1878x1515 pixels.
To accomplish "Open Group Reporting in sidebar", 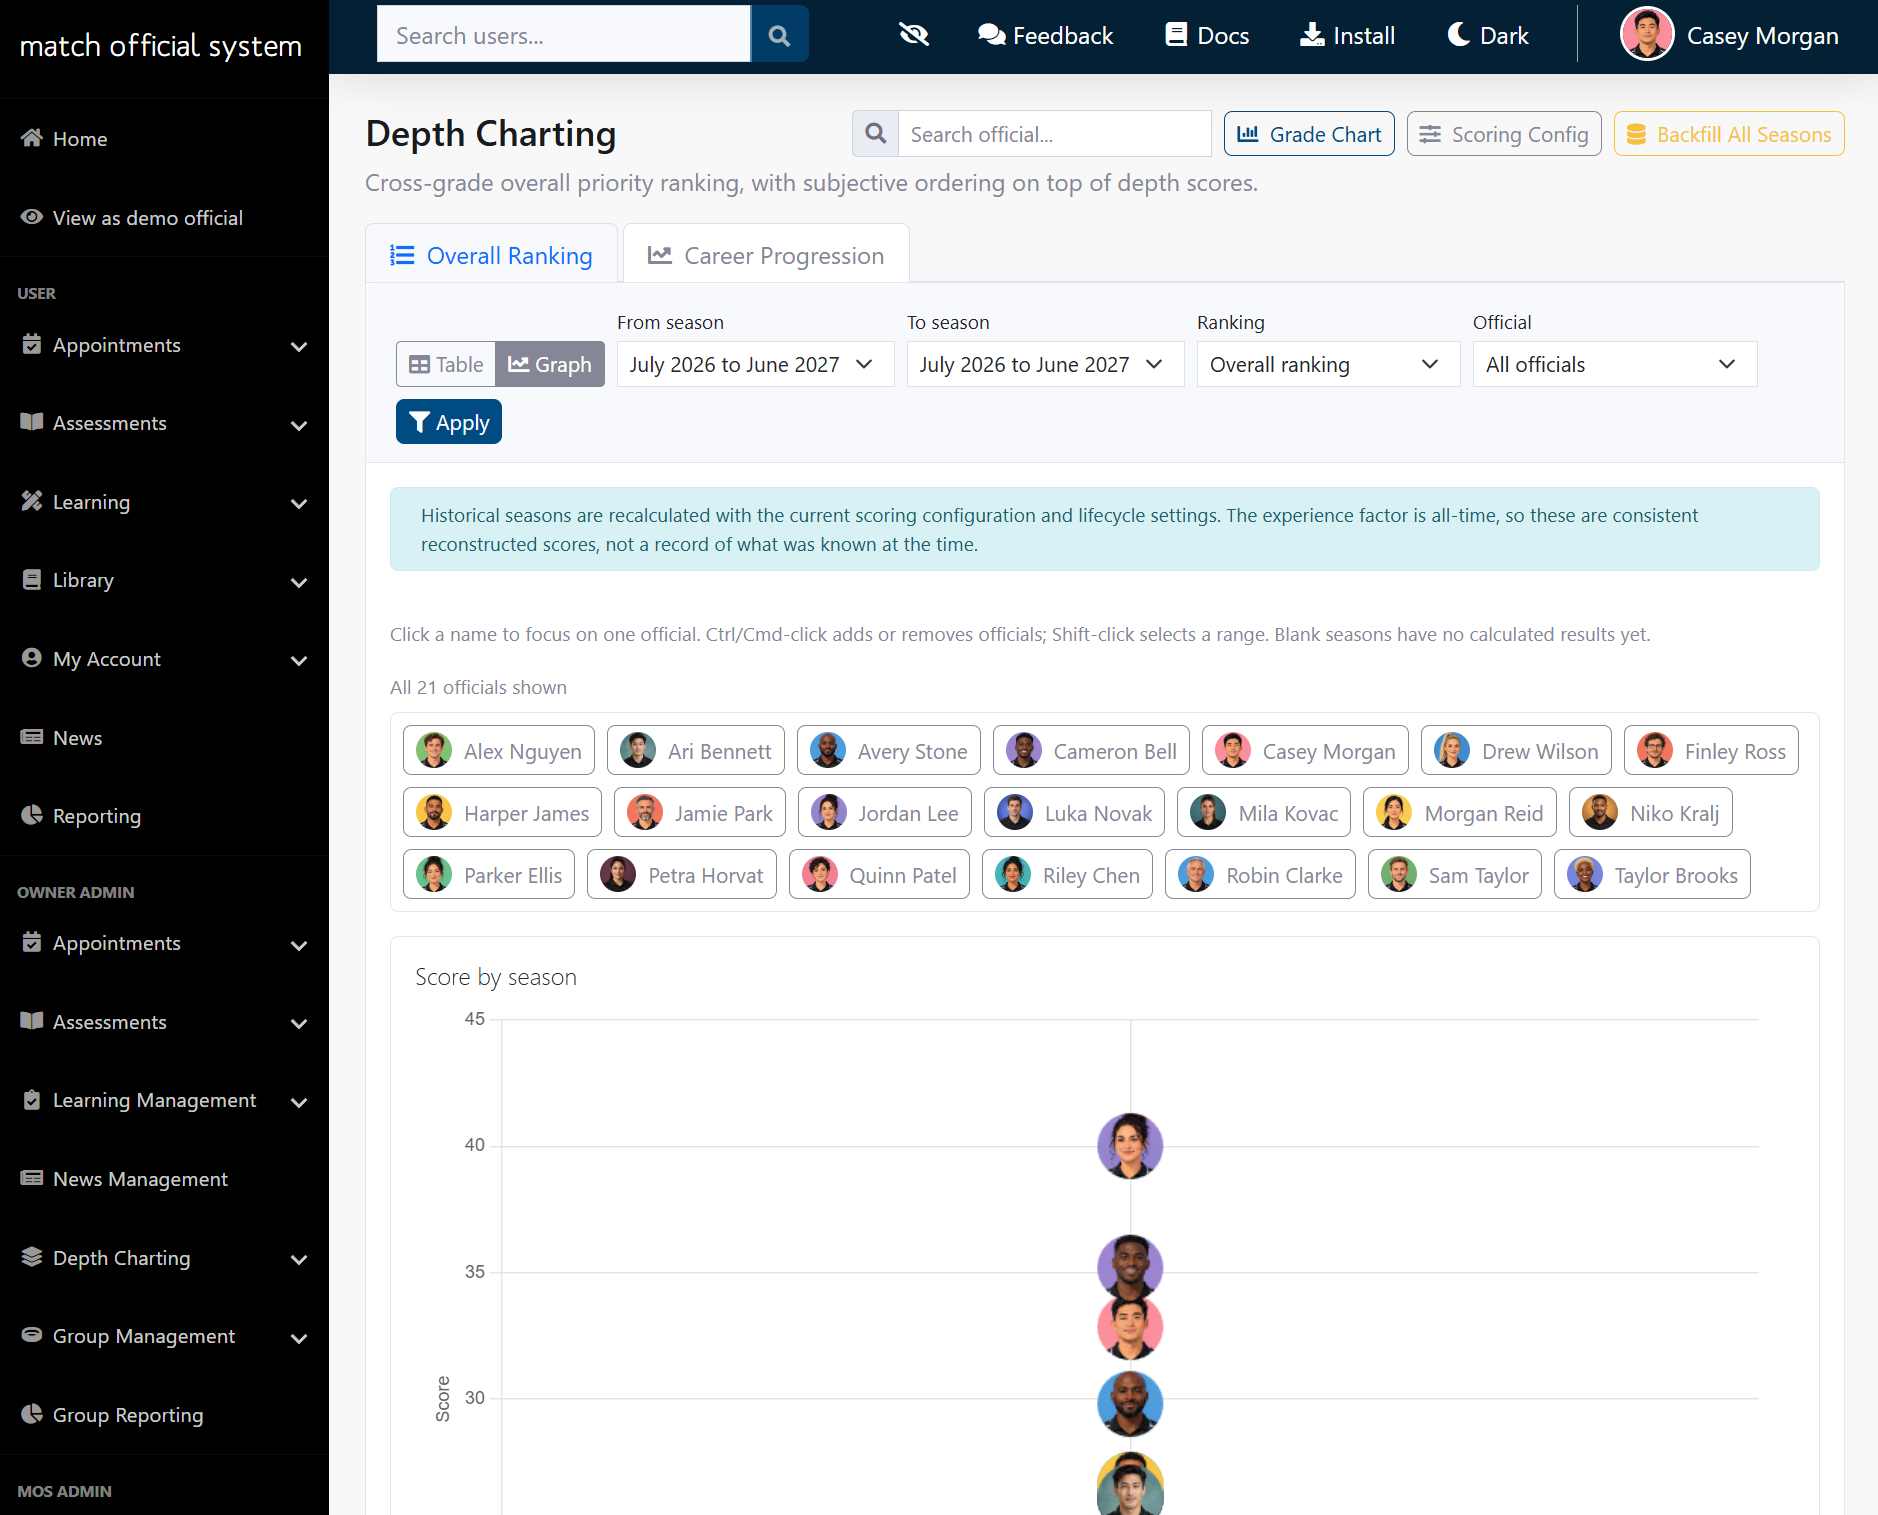I will tap(164, 1415).
